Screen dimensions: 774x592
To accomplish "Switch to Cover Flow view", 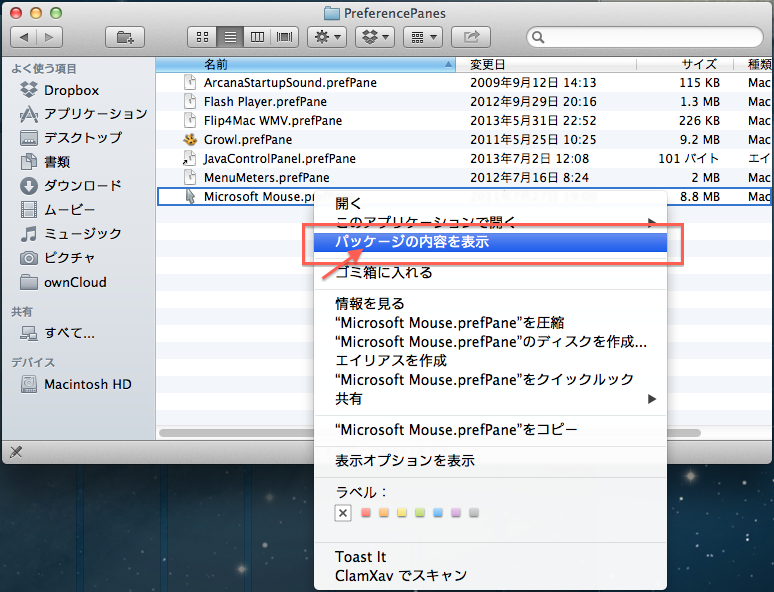I will point(284,37).
